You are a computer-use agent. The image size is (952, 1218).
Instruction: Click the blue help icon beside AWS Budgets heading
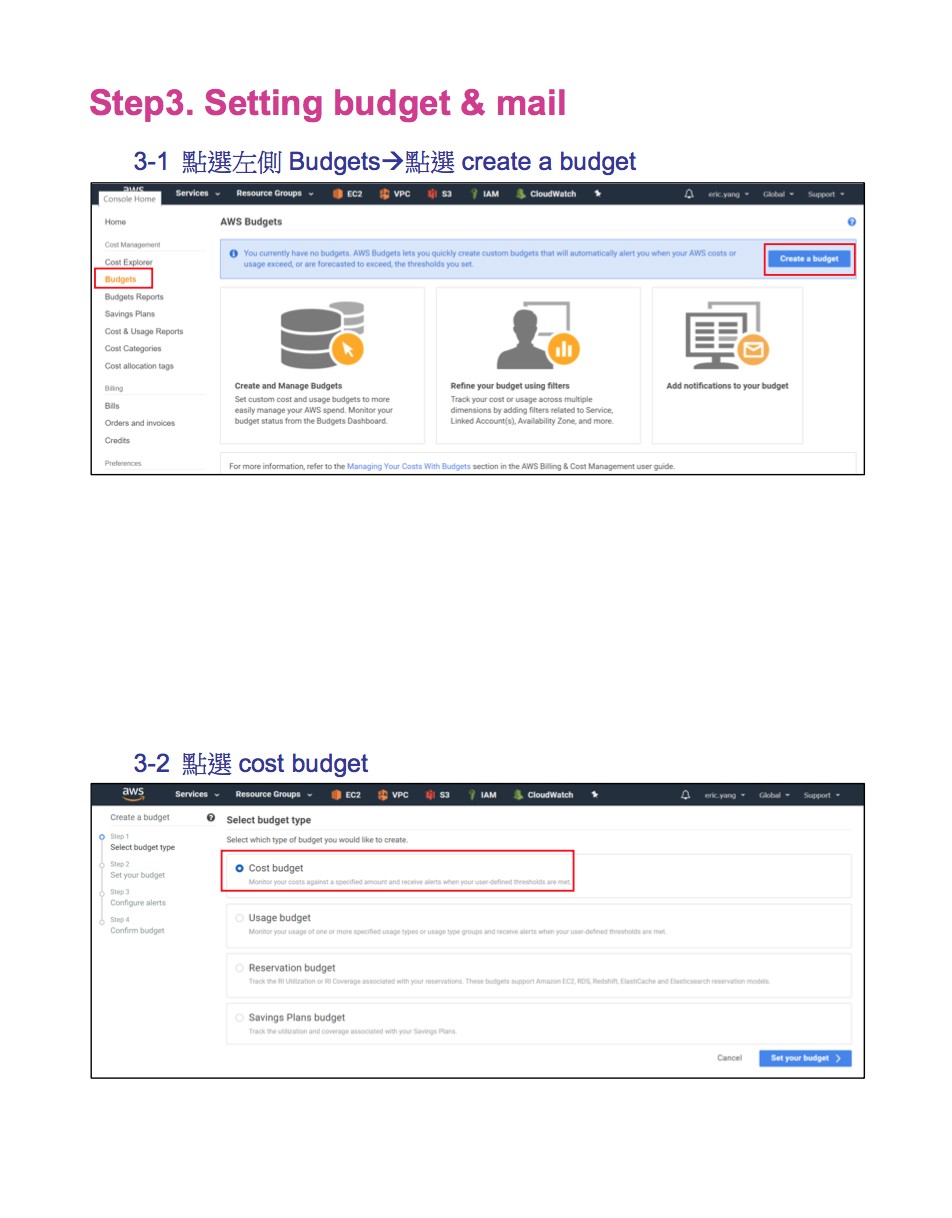point(851,222)
